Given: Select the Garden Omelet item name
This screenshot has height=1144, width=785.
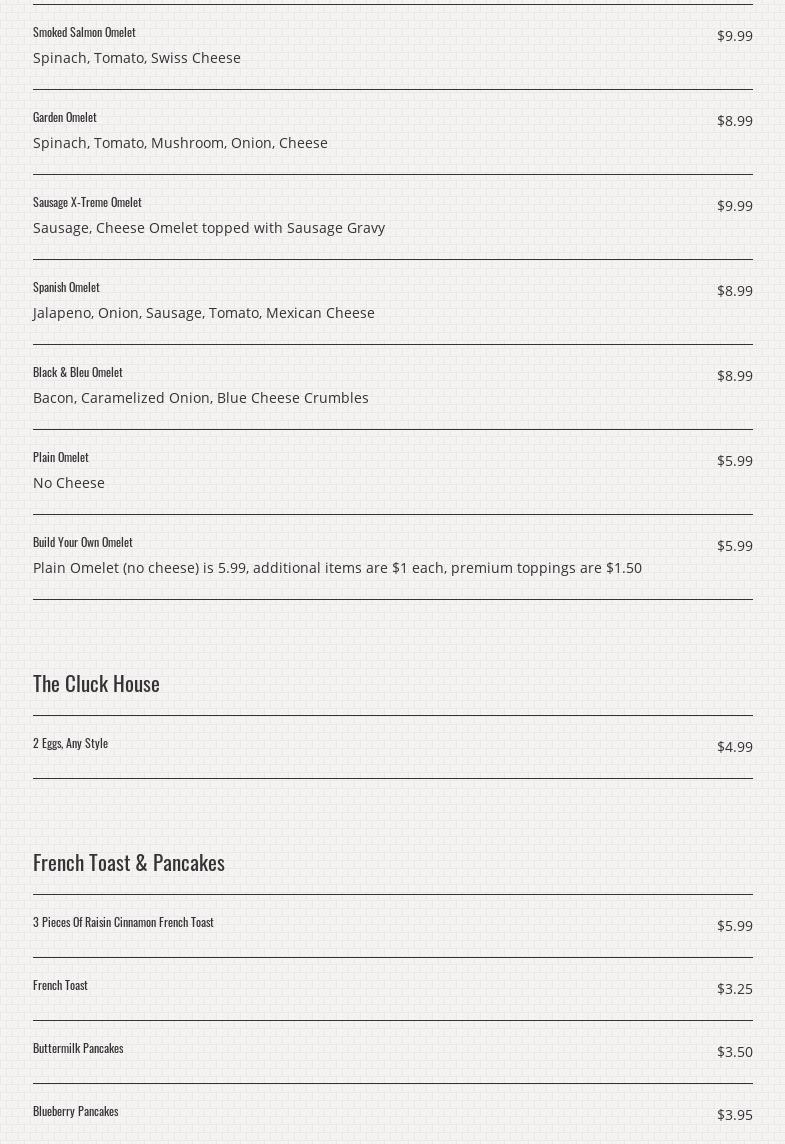Looking at the screenshot, I should [65, 117].
